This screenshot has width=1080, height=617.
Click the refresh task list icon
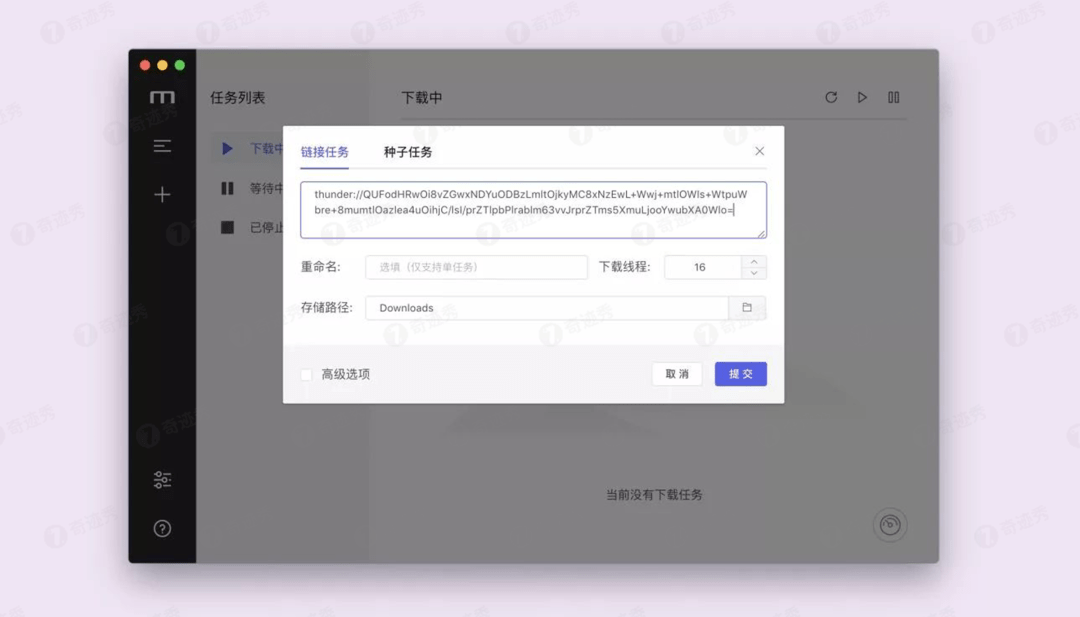click(831, 97)
